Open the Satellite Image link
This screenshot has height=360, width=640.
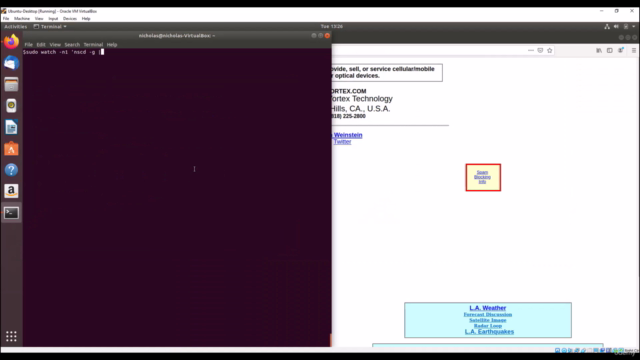487,320
